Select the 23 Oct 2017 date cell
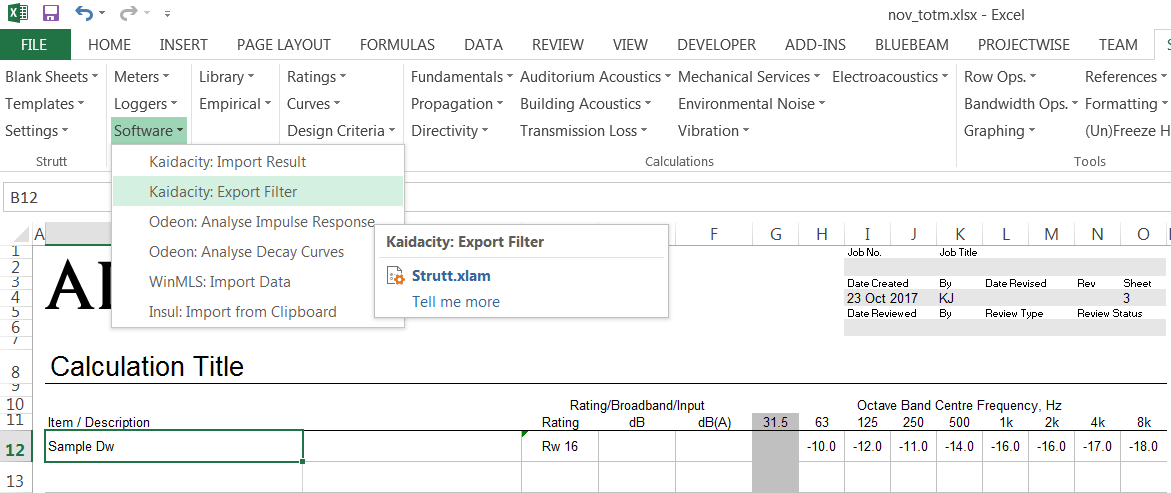 [x=882, y=298]
